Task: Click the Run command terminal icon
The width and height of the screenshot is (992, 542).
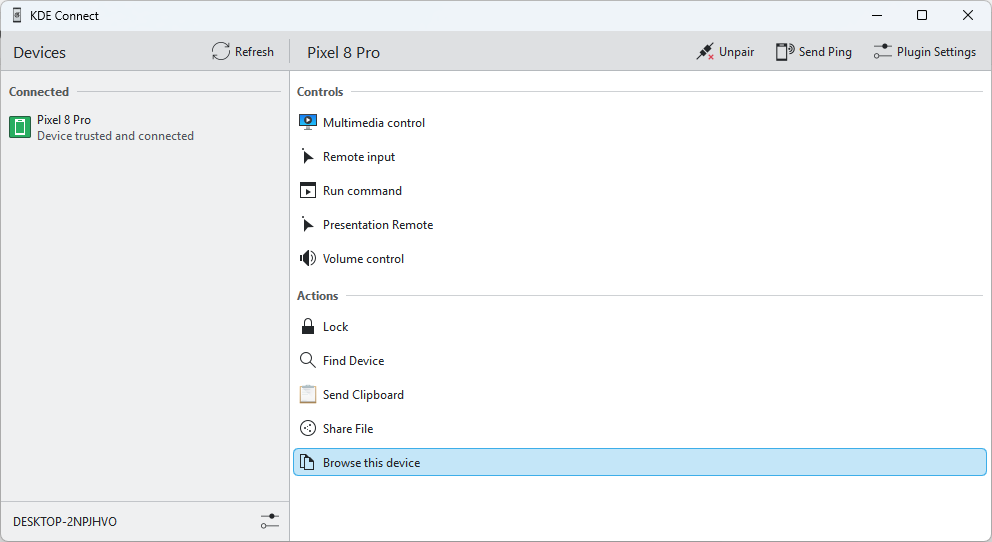Action: pos(307,191)
